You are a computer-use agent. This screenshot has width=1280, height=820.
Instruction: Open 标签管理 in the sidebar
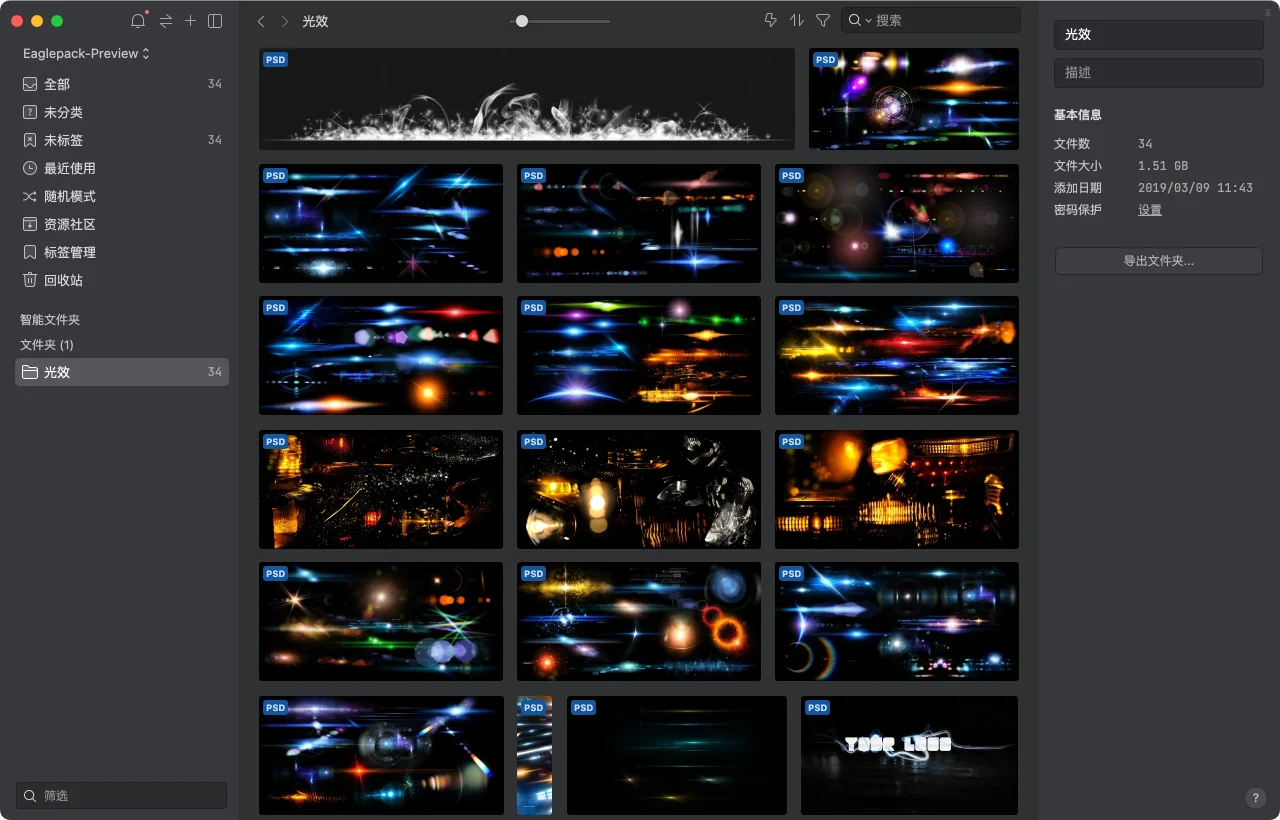(x=70, y=252)
